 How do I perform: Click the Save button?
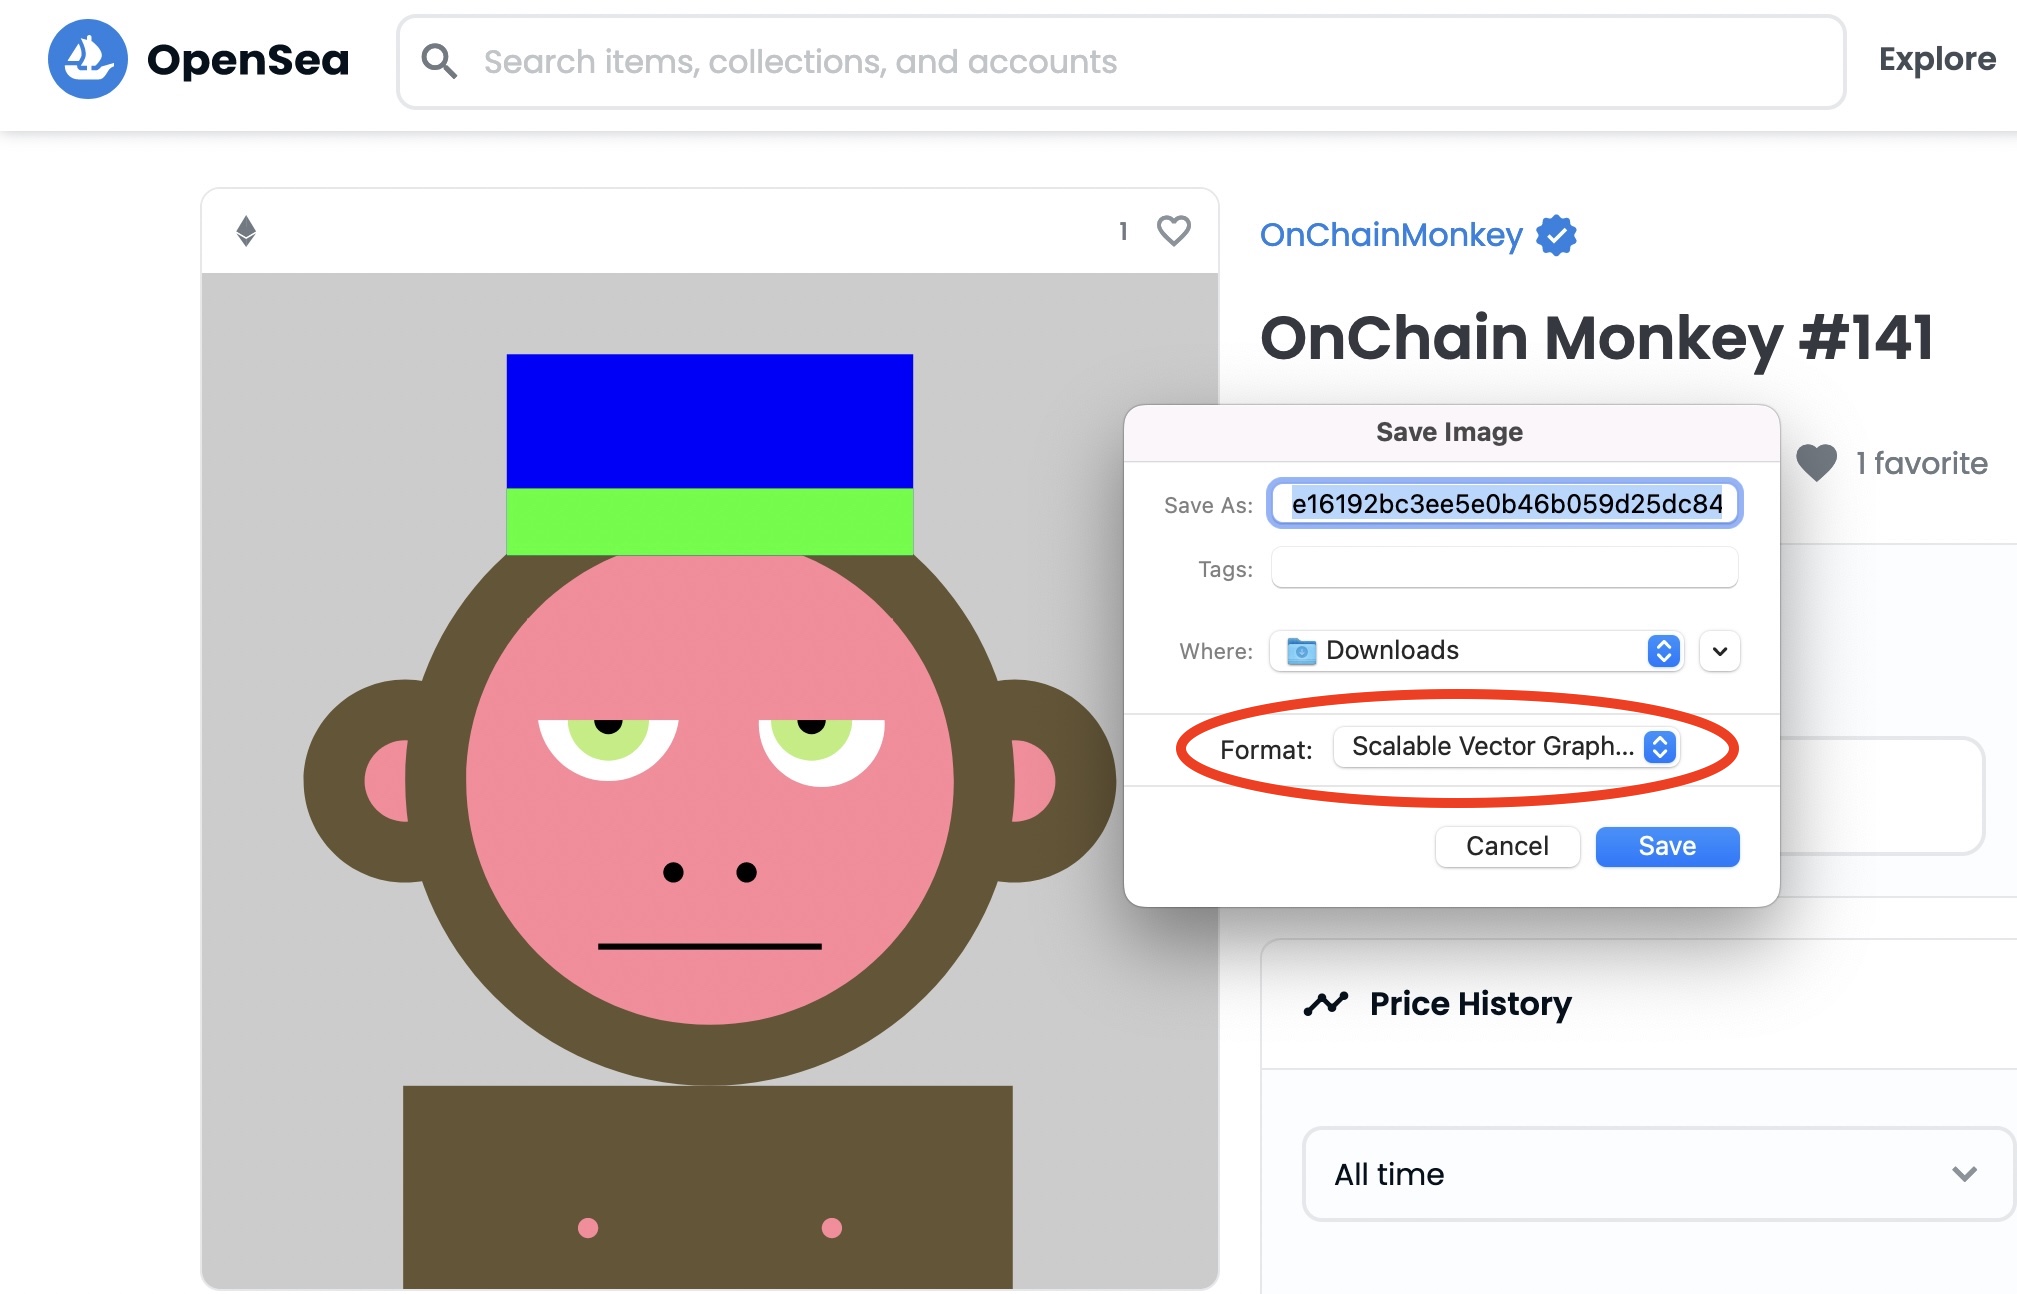[1667, 846]
